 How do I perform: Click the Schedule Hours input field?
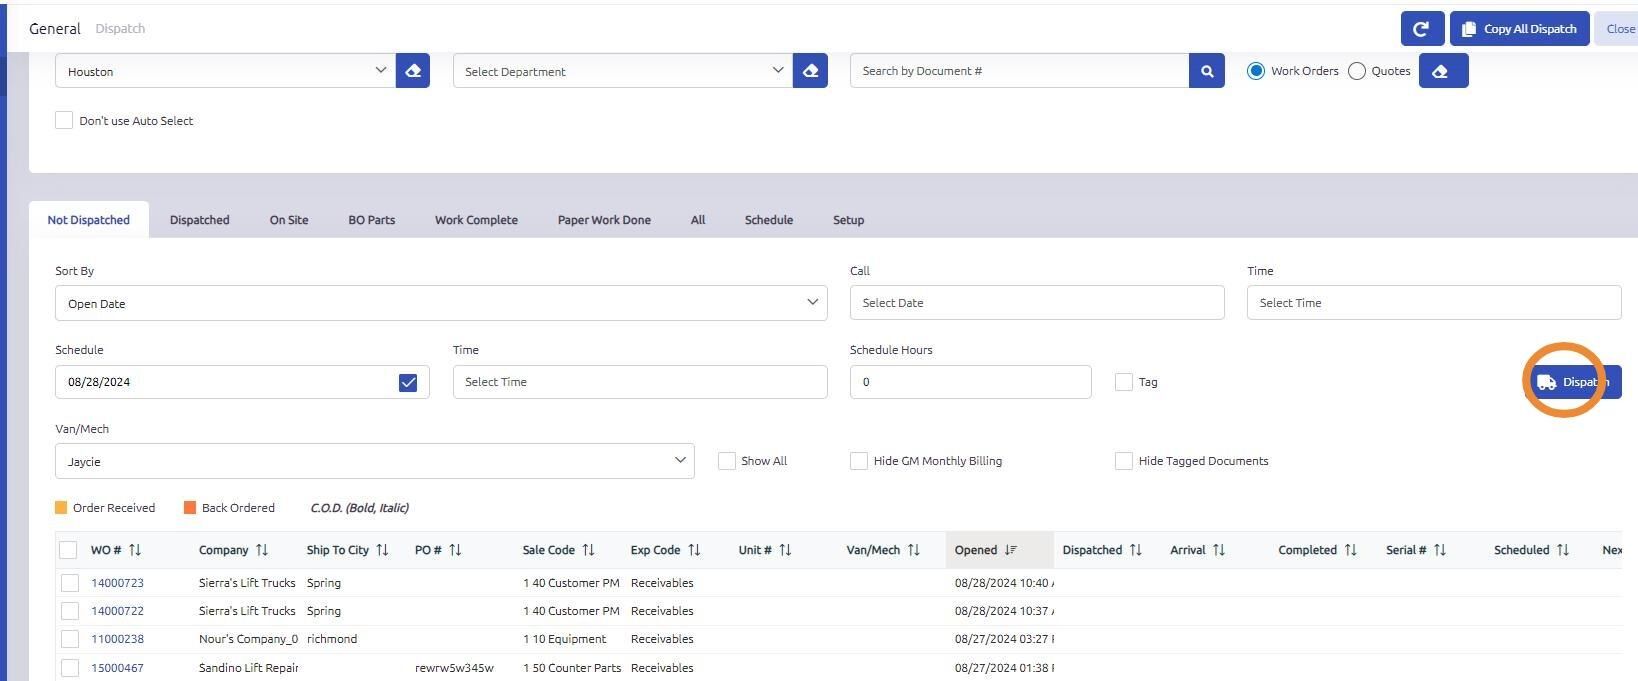coord(969,382)
